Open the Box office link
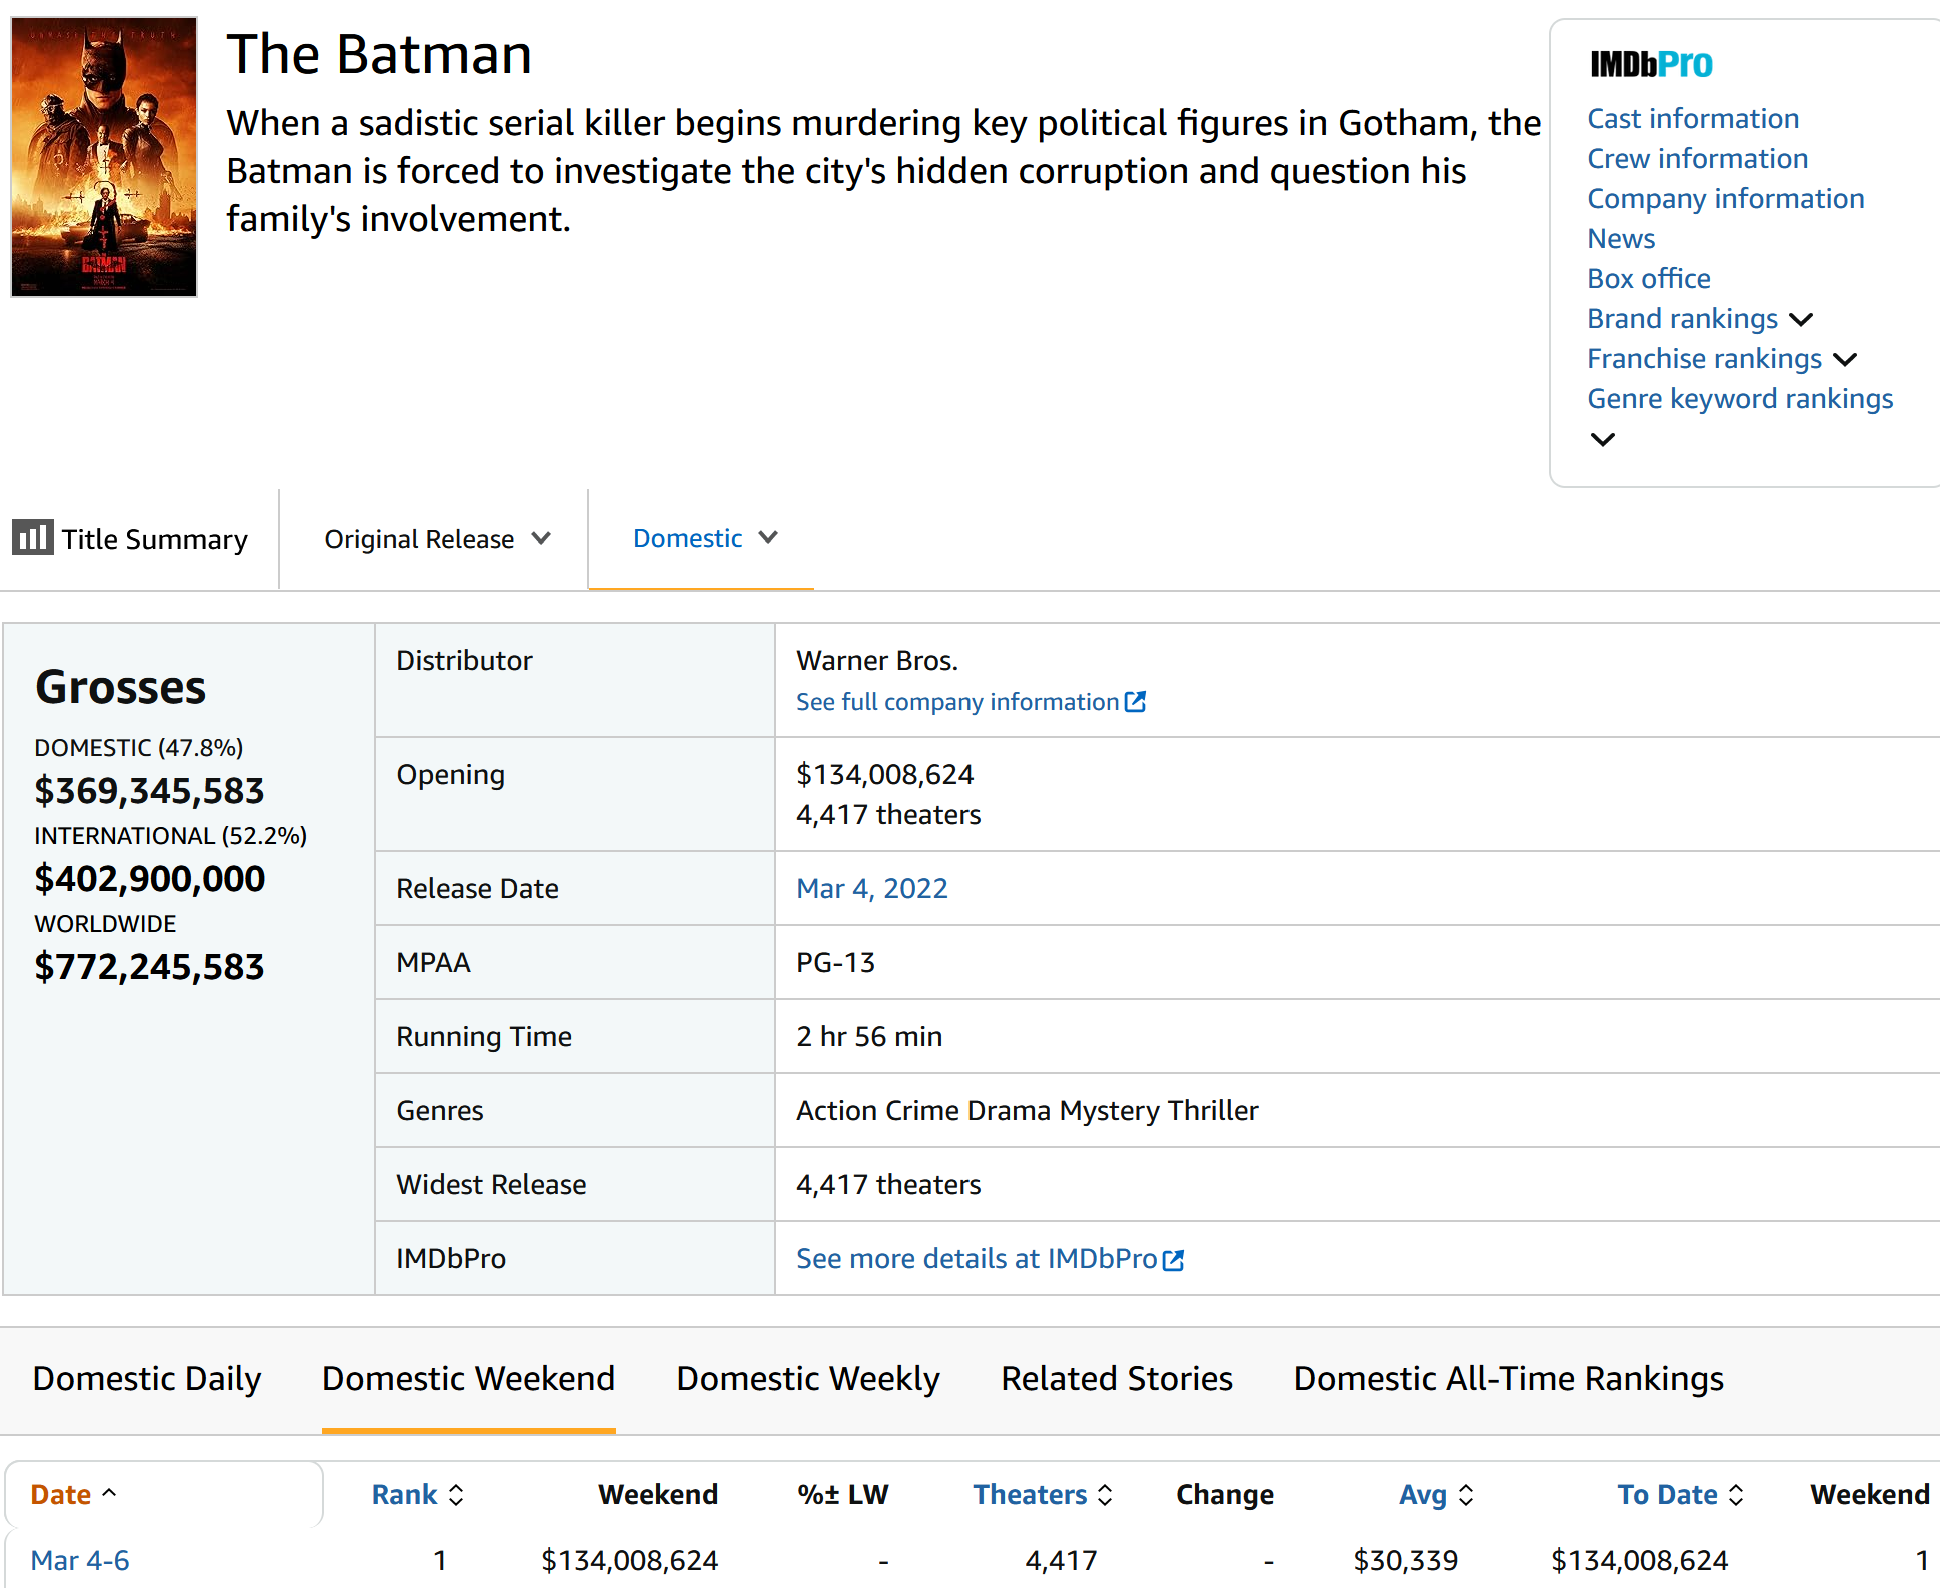 1649,279
